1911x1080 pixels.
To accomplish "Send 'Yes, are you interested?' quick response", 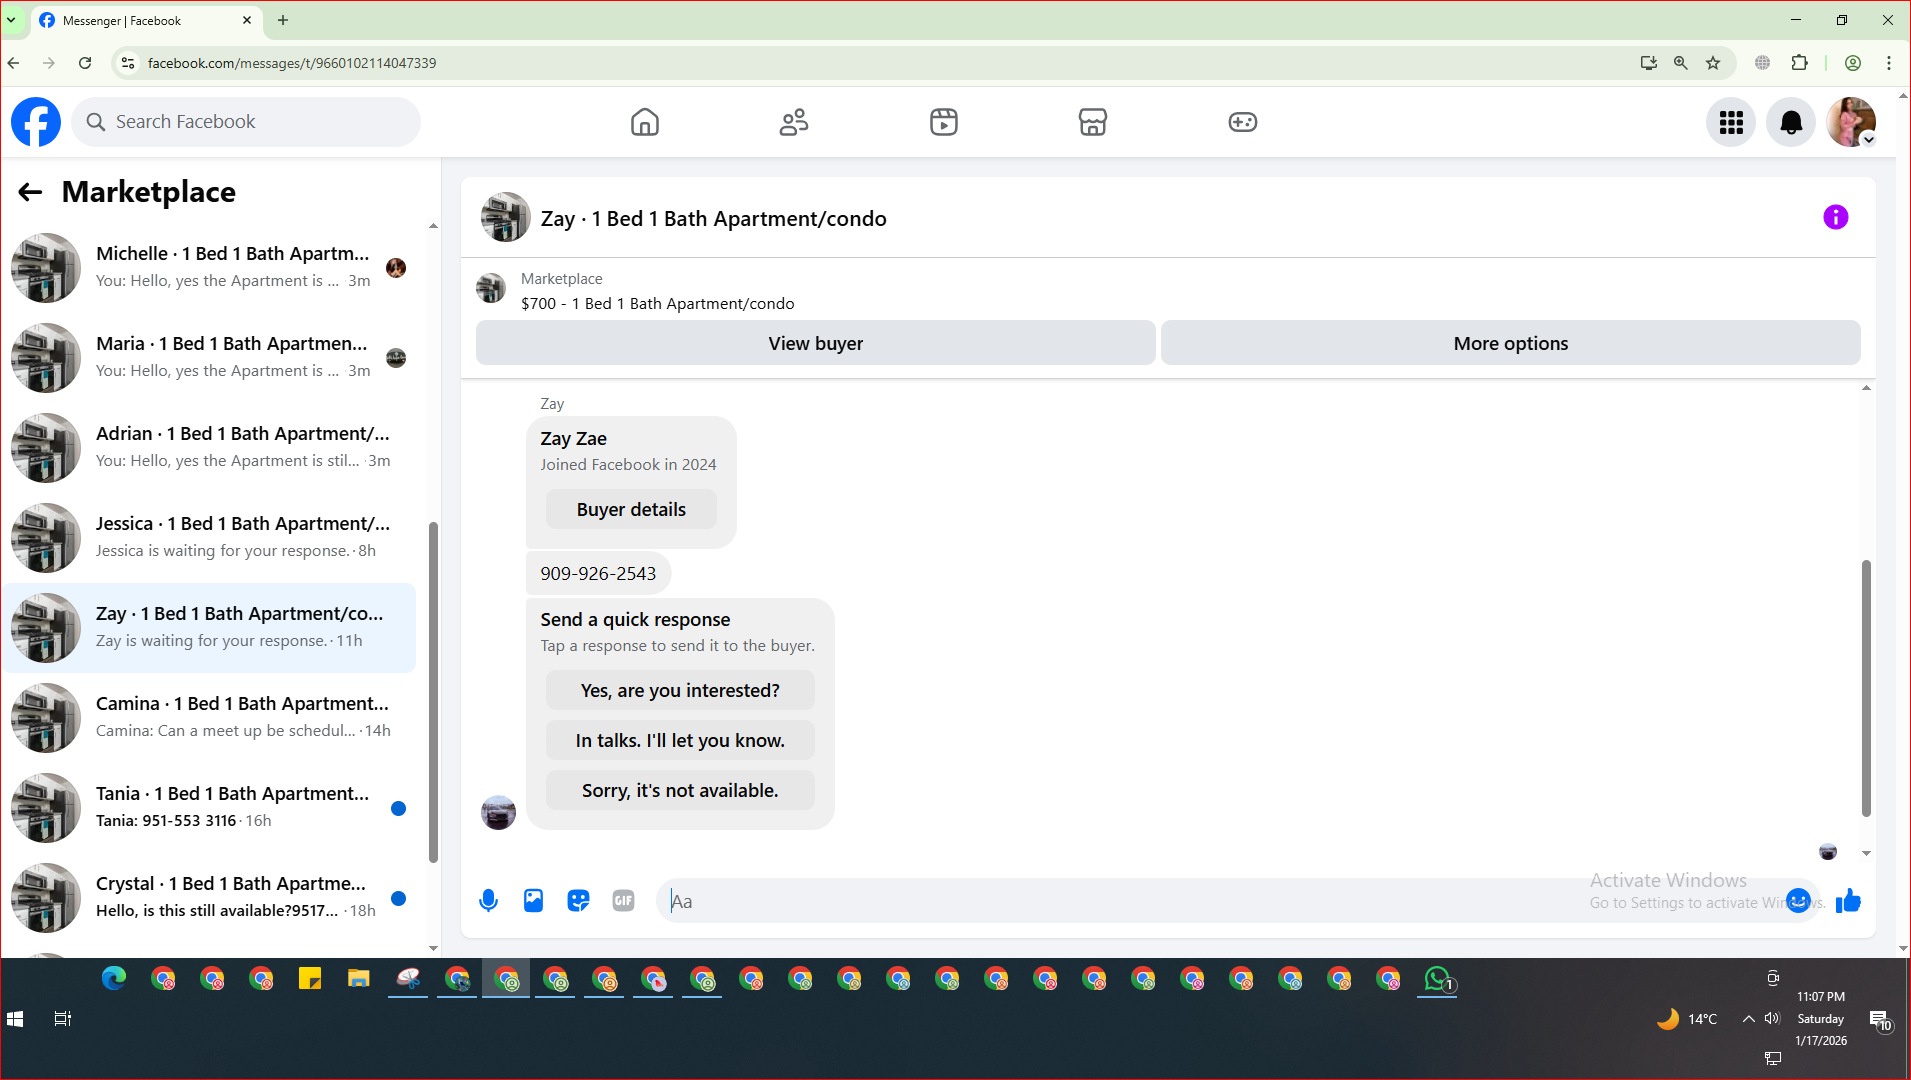I will 680,690.
